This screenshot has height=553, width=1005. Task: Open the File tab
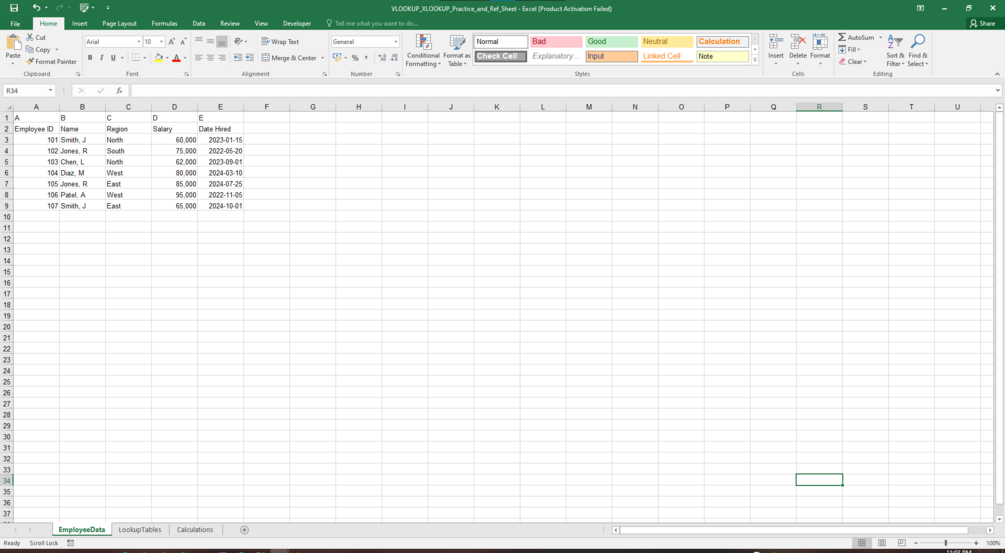15,23
